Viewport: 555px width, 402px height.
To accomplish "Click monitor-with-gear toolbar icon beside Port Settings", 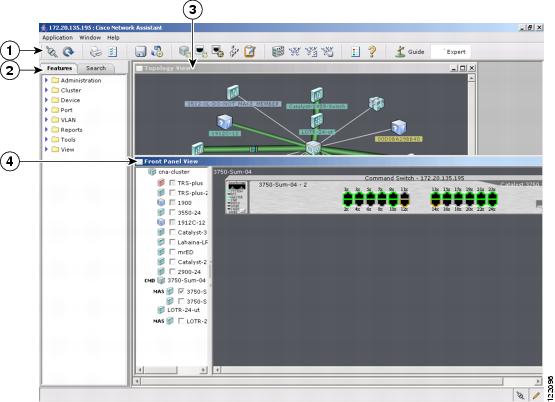I will pos(217,52).
